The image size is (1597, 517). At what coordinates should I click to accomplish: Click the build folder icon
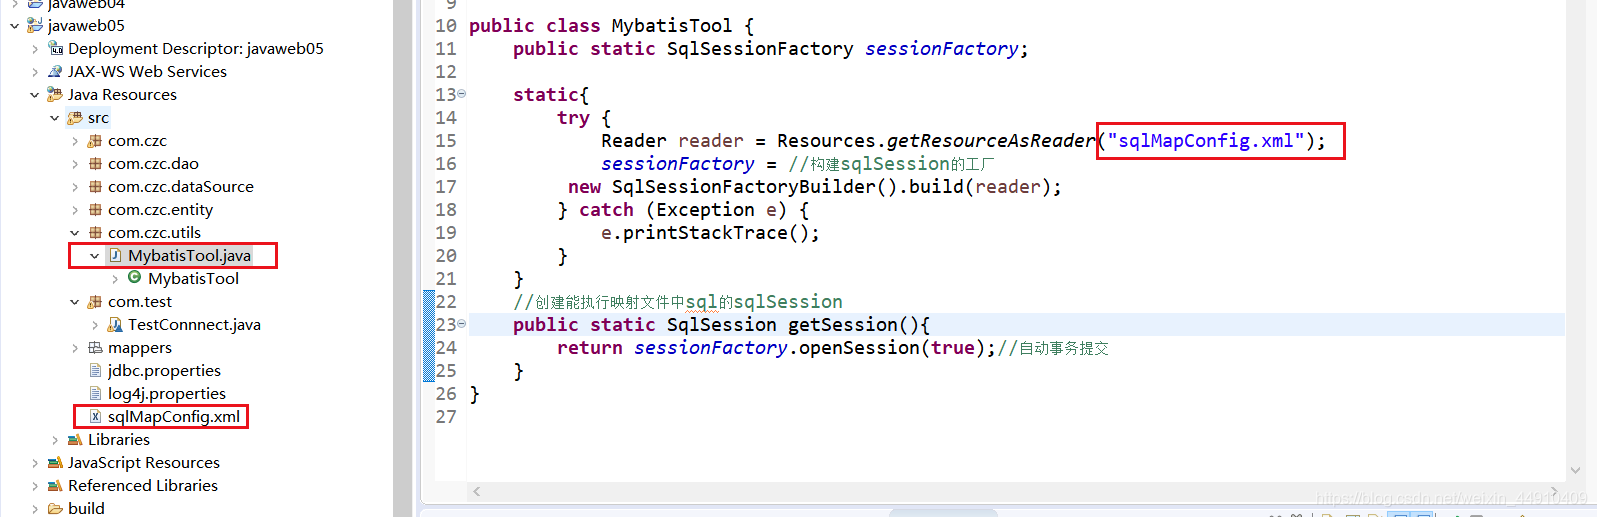[55, 508]
